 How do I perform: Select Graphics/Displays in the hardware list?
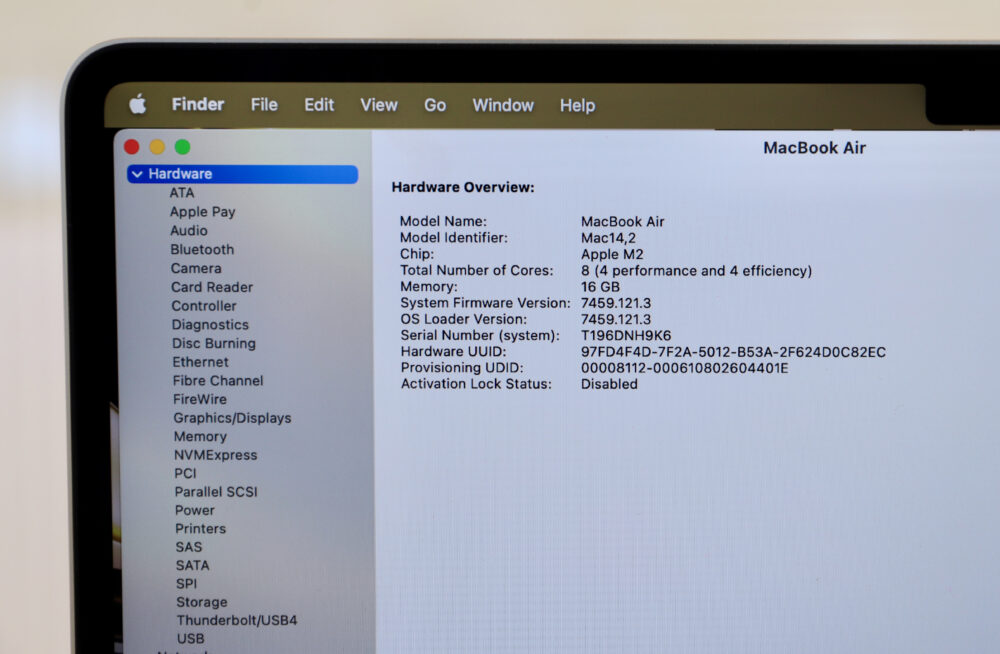click(232, 418)
